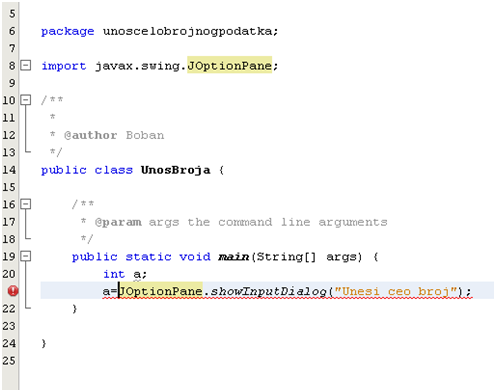Click the @param tag in Javadoc
The height and width of the screenshot is (392, 496).
118,222
